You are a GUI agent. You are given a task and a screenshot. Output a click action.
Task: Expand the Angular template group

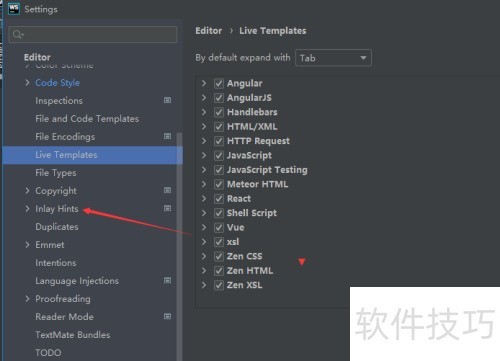pyautogui.click(x=204, y=83)
